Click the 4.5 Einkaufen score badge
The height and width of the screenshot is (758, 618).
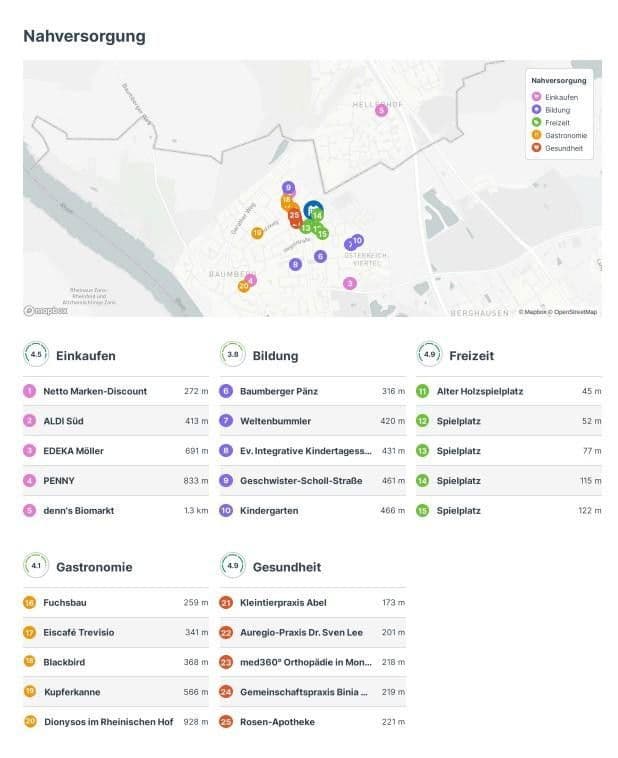click(37, 354)
